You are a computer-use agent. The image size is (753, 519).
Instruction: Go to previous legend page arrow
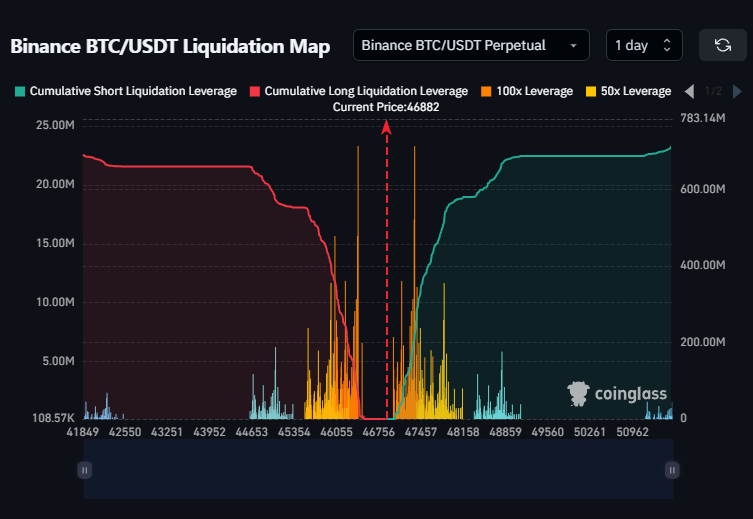point(690,91)
